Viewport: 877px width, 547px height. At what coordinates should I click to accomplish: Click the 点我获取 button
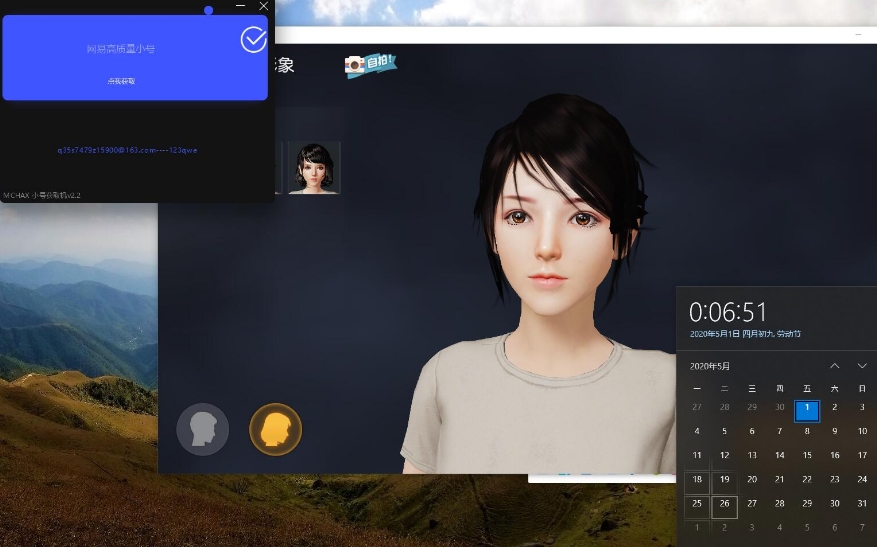pos(121,81)
